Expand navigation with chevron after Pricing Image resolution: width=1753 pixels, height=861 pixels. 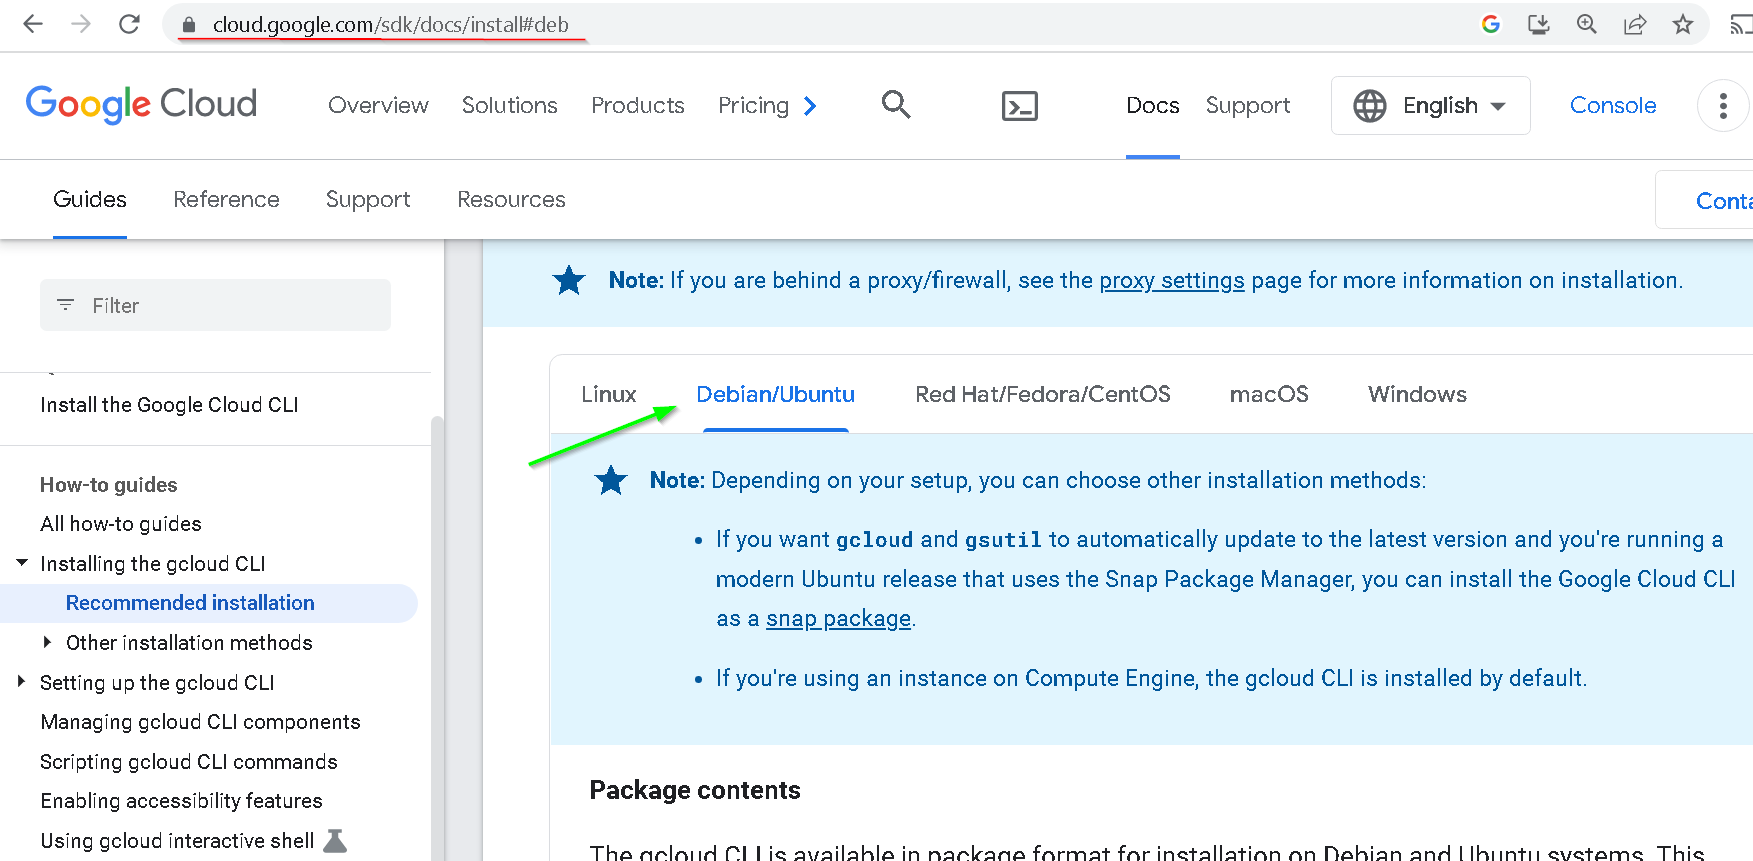(x=810, y=105)
